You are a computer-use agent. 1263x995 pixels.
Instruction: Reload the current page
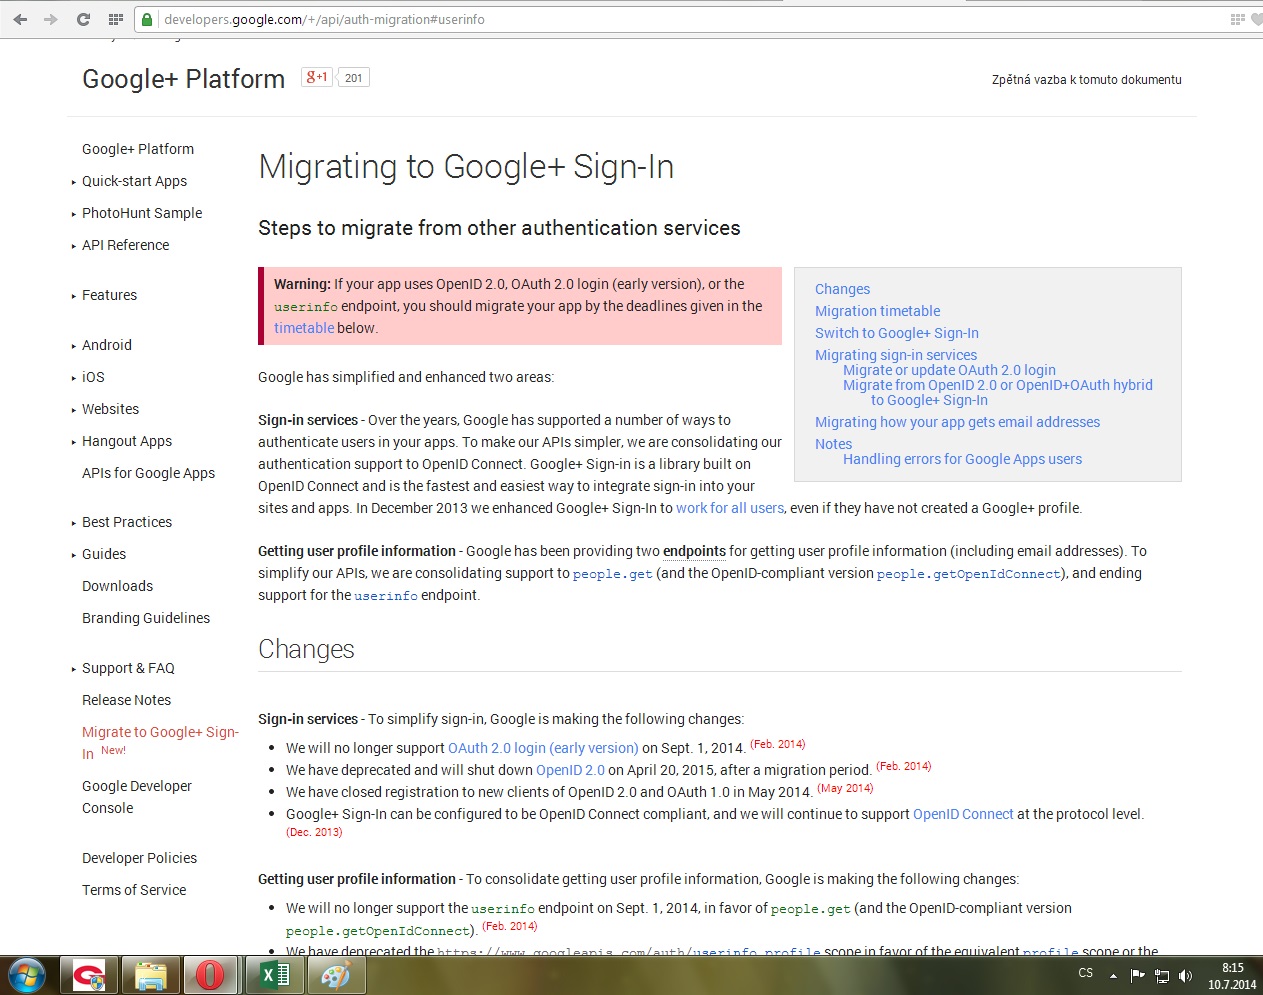83,19
